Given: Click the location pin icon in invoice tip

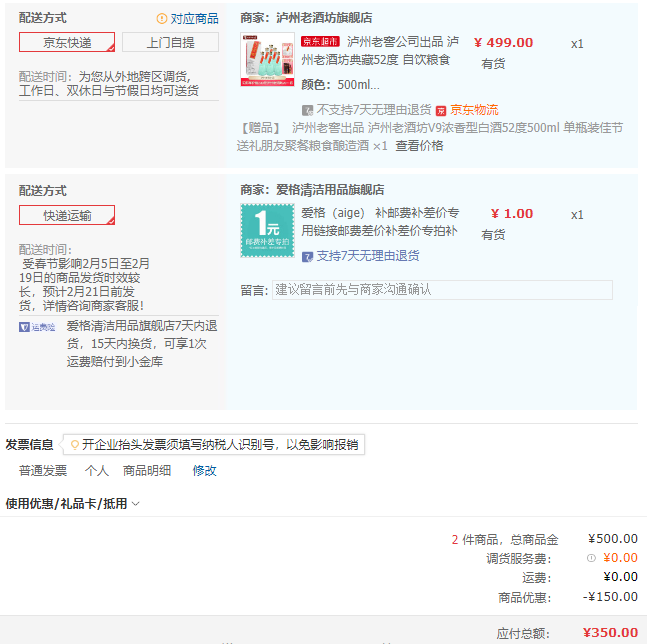Looking at the screenshot, I should pyautogui.click(x=74, y=444).
